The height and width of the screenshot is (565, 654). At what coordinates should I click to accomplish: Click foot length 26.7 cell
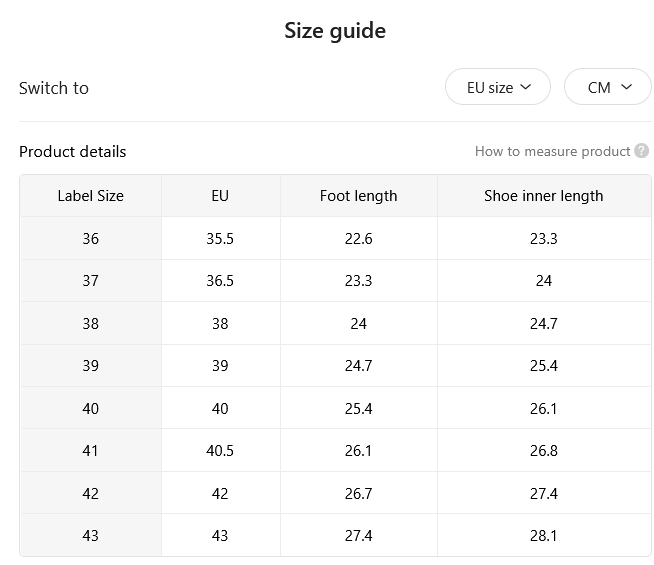359,493
